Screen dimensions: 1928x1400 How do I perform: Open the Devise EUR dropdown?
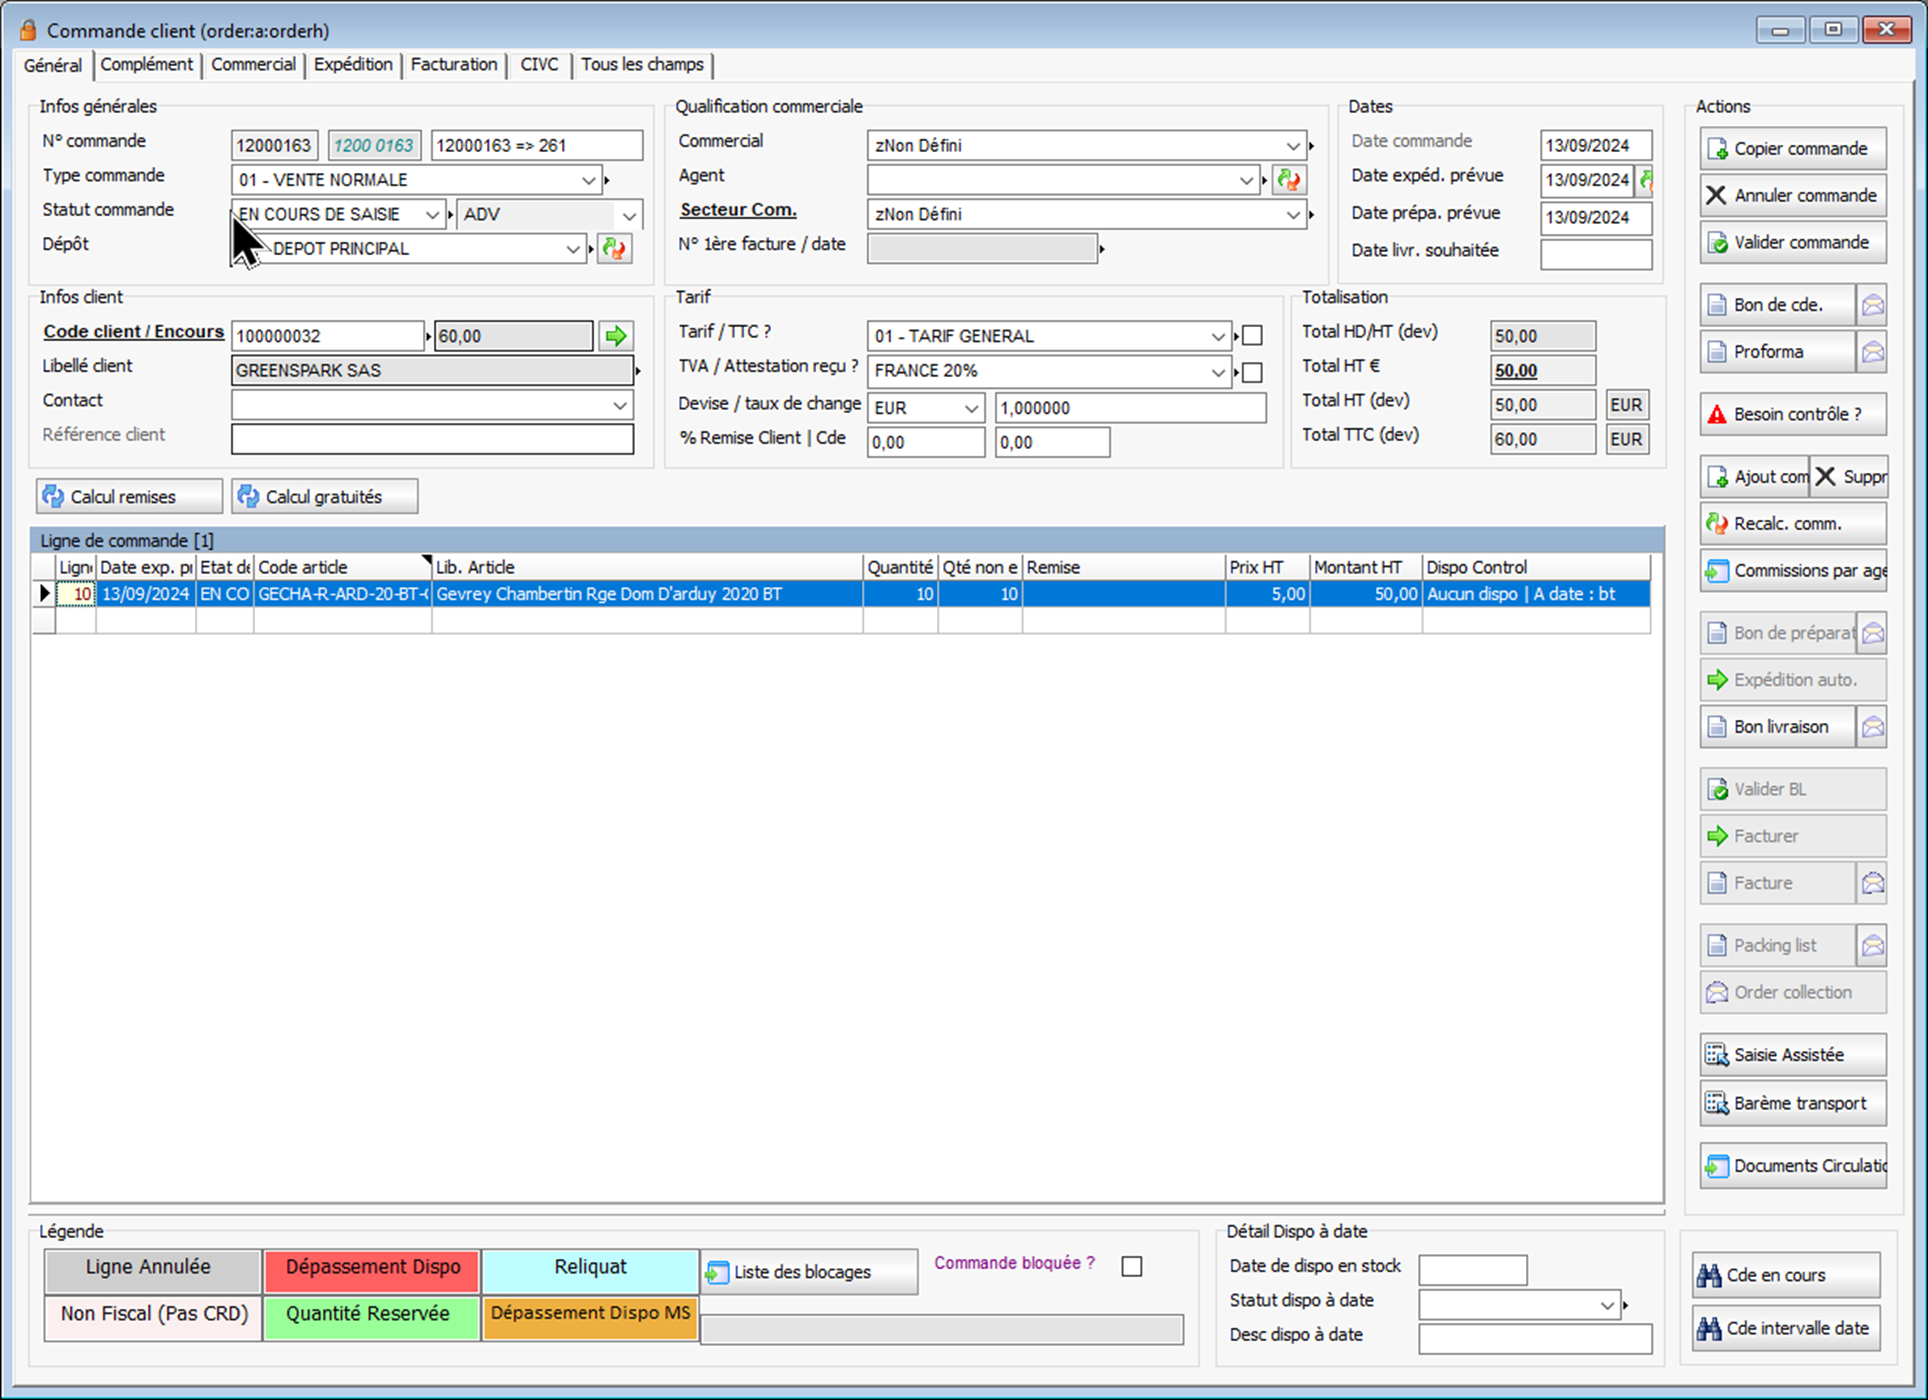[x=970, y=408]
